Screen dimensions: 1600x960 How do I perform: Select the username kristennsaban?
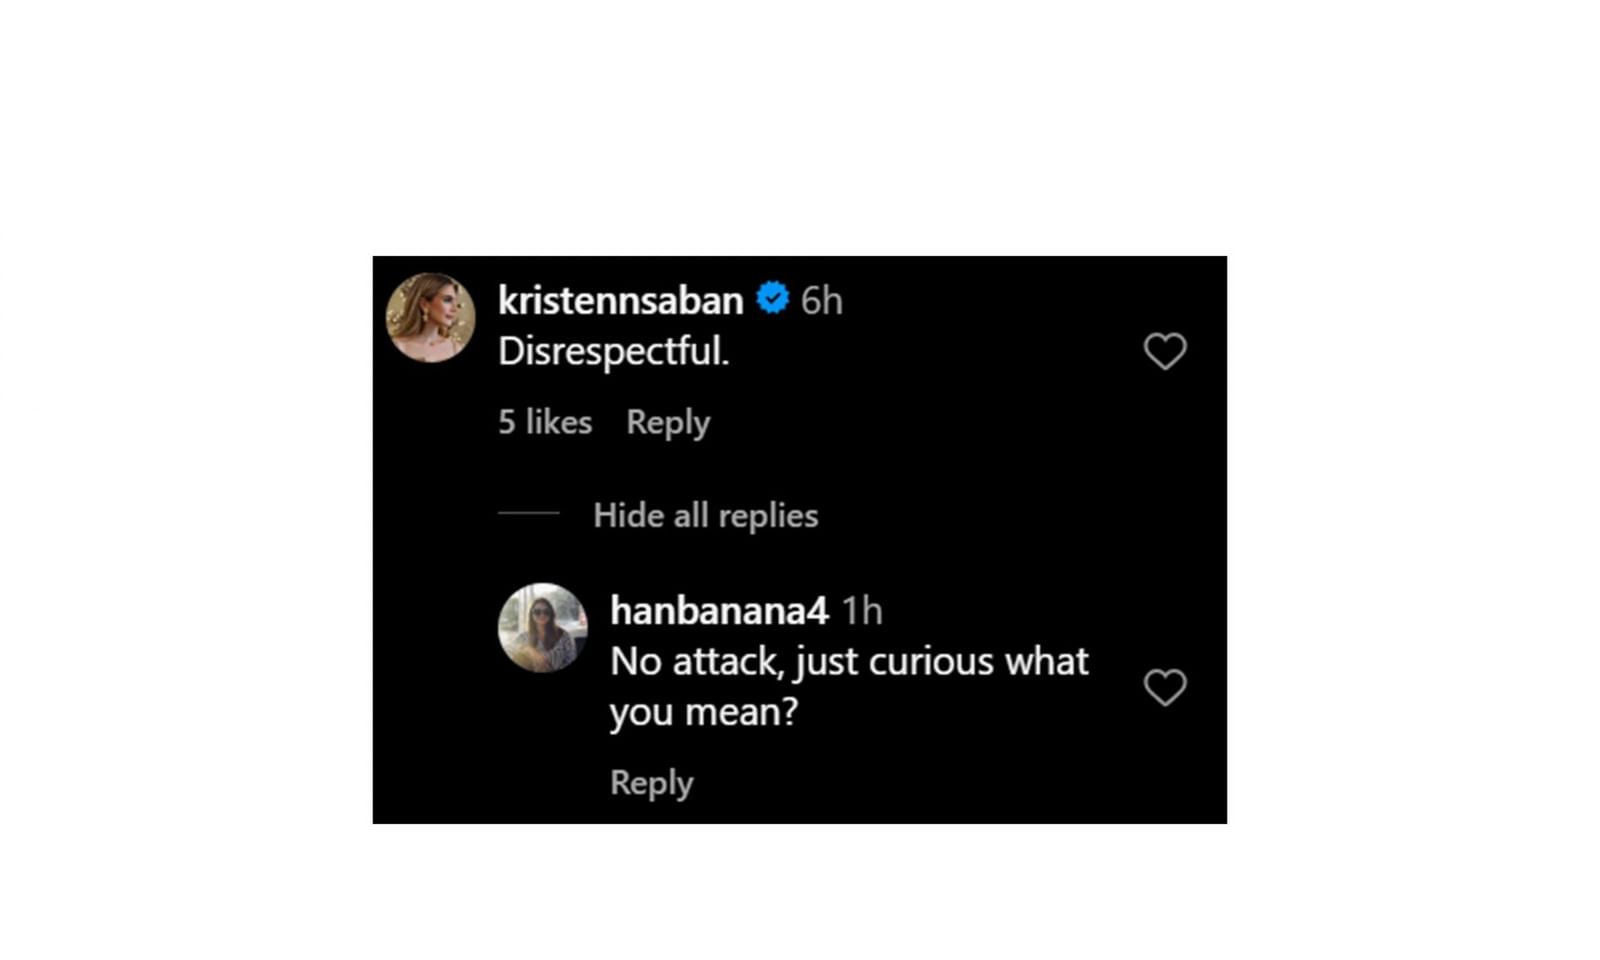click(x=619, y=298)
